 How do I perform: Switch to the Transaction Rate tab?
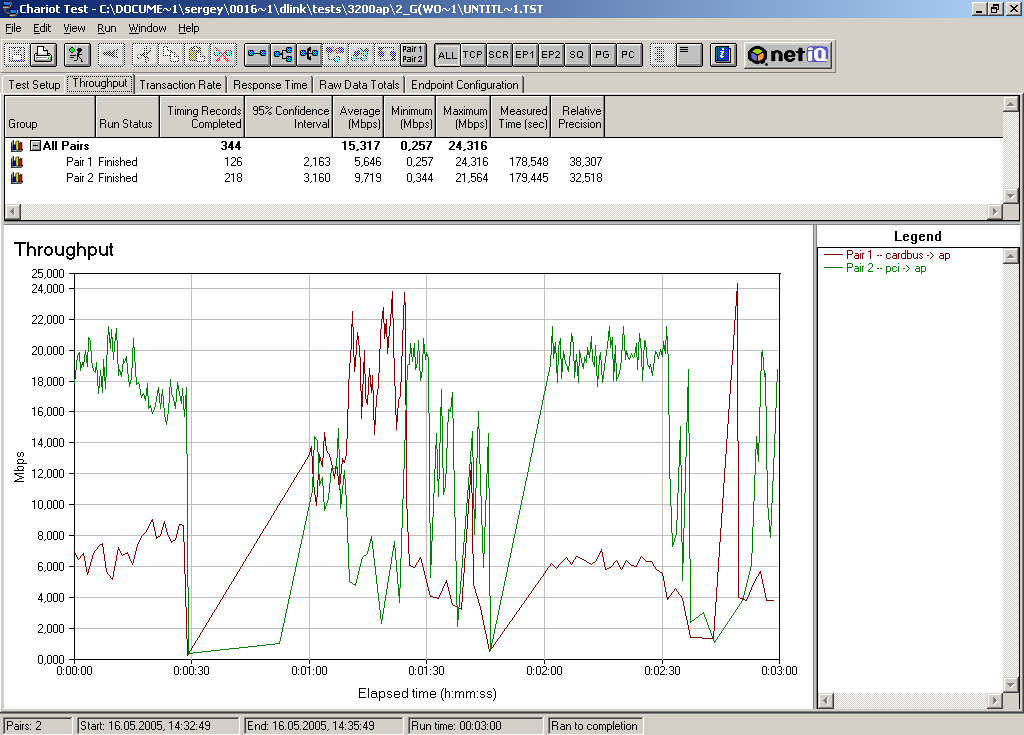pyautogui.click(x=180, y=85)
